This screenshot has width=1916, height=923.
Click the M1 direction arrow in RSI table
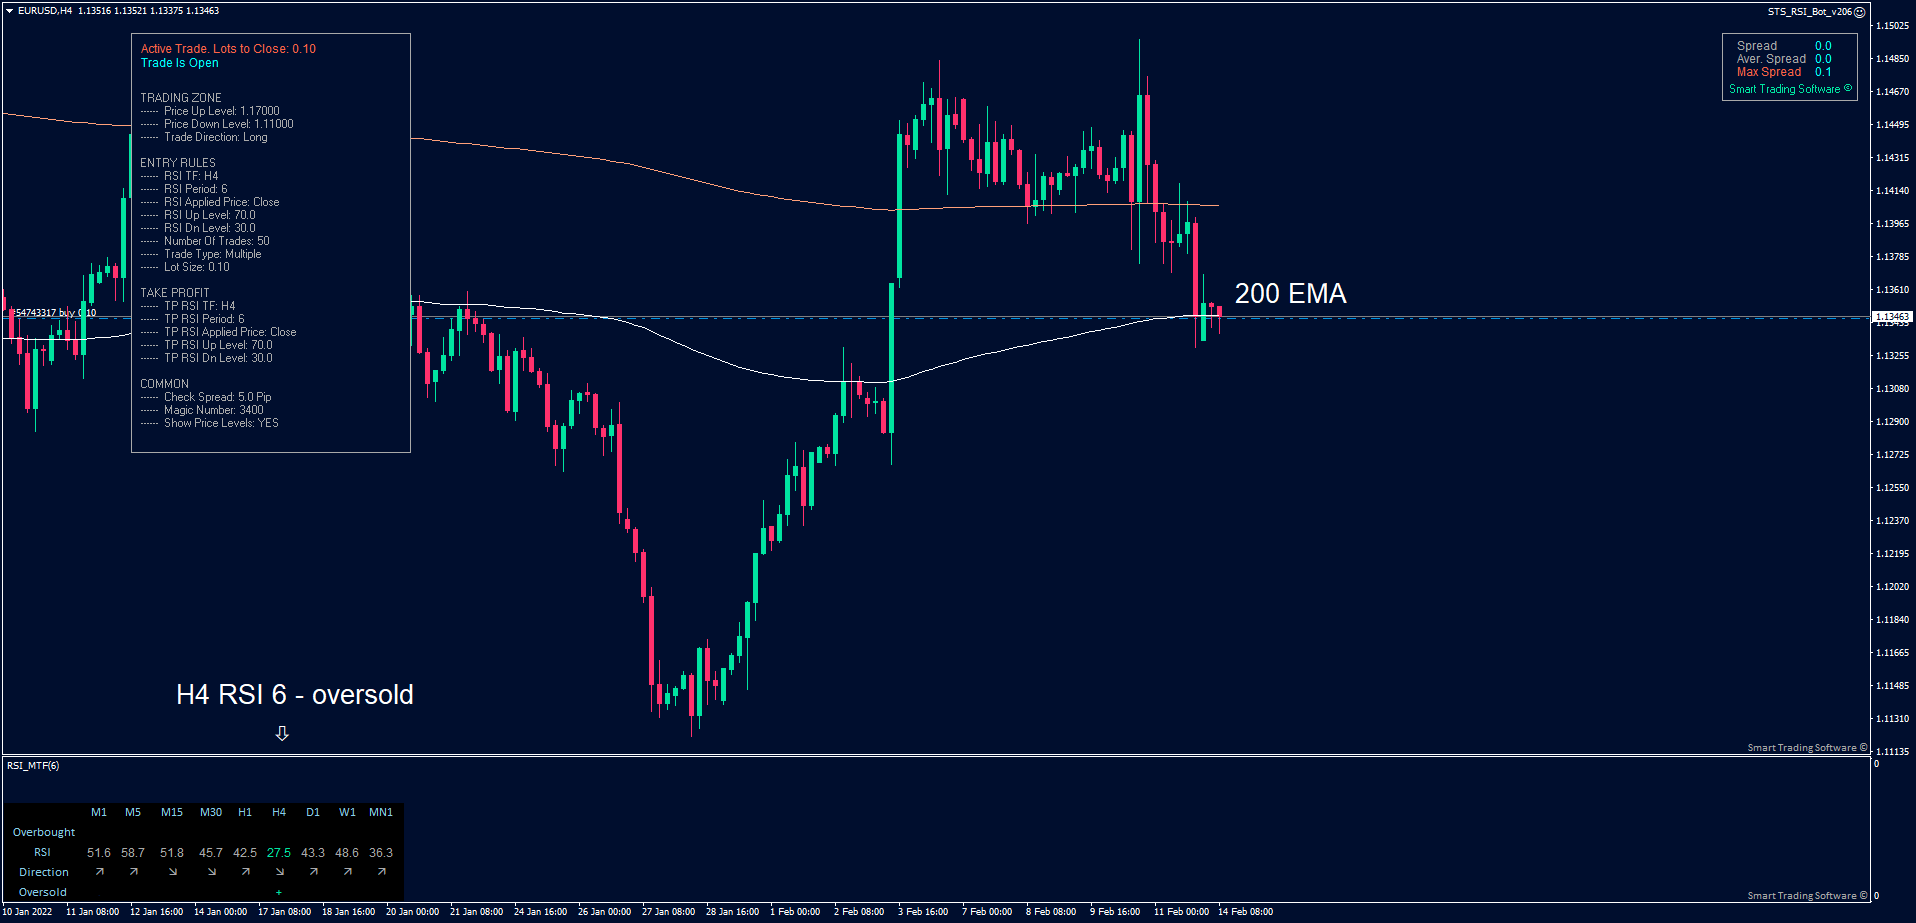click(x=99, y=872)
